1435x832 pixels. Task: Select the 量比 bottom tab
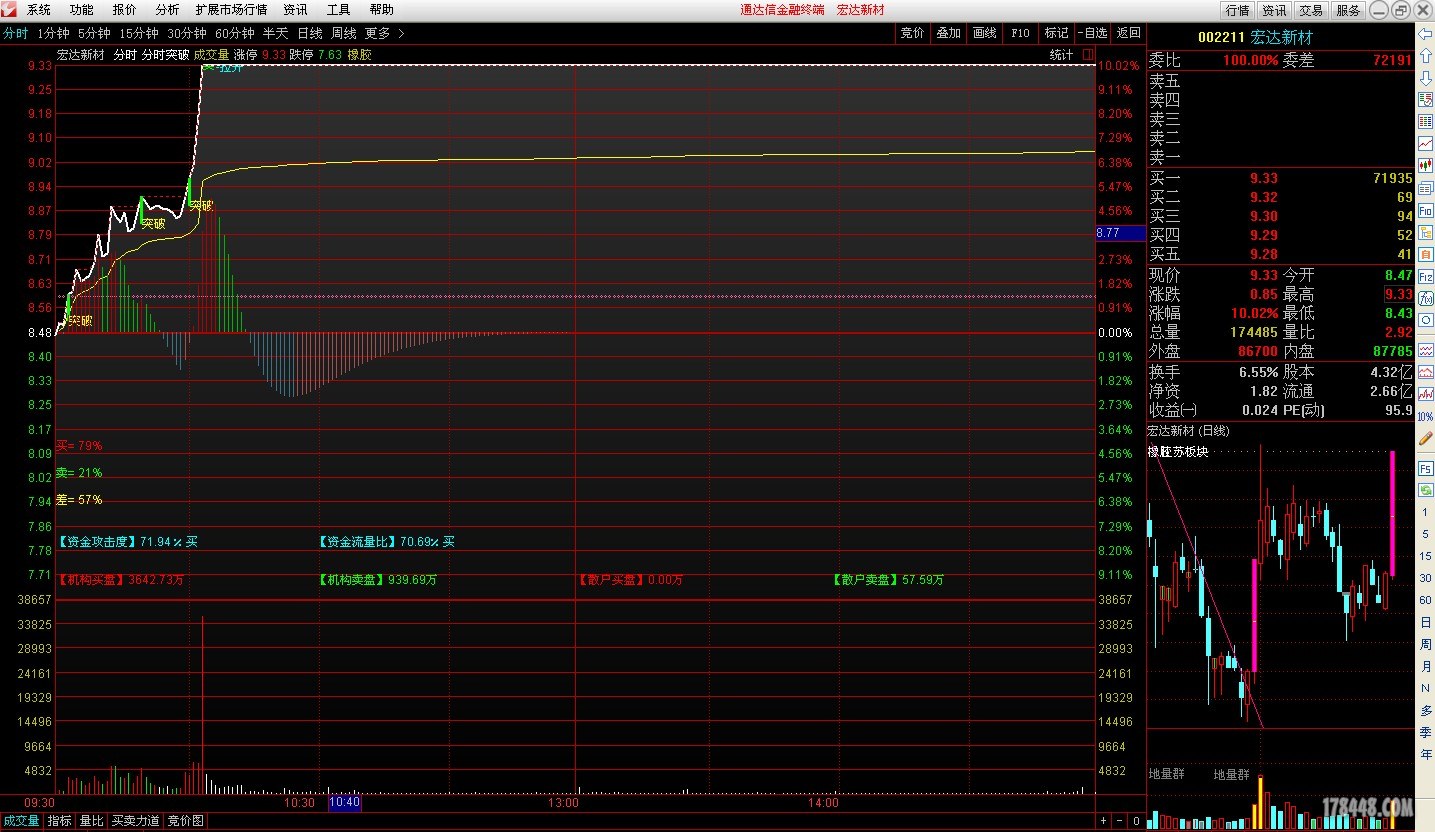tap(91, 821)
